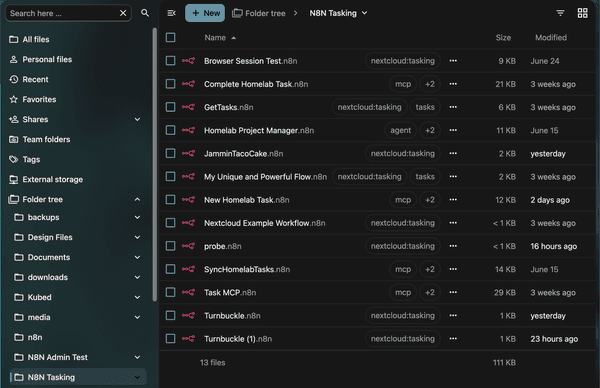600x388 pixels.
Task: Expand the media folder chevron
Action: [x=137, y=317]
